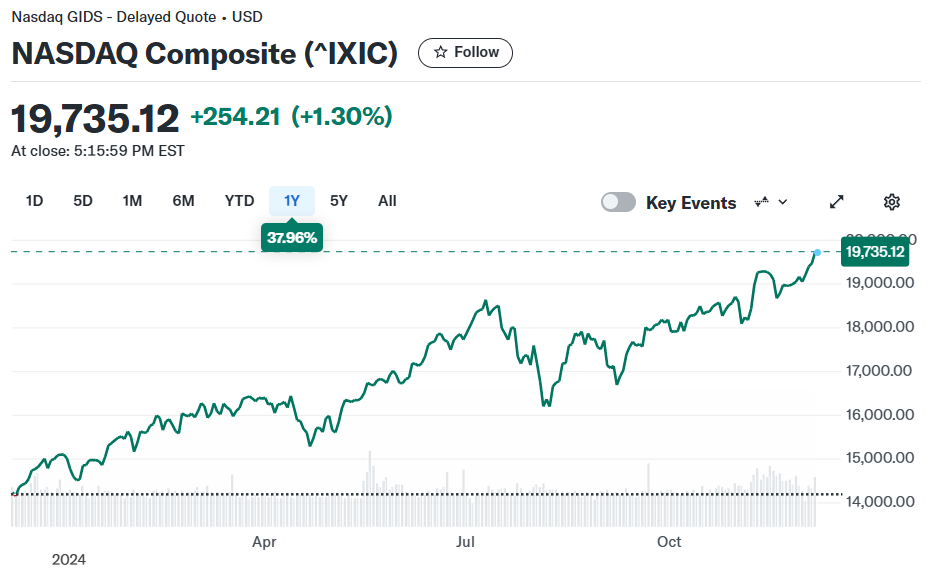Click the 19,735.12 current price label on axis
Viewport: 928px width, 573px height.
coord(875,252)
